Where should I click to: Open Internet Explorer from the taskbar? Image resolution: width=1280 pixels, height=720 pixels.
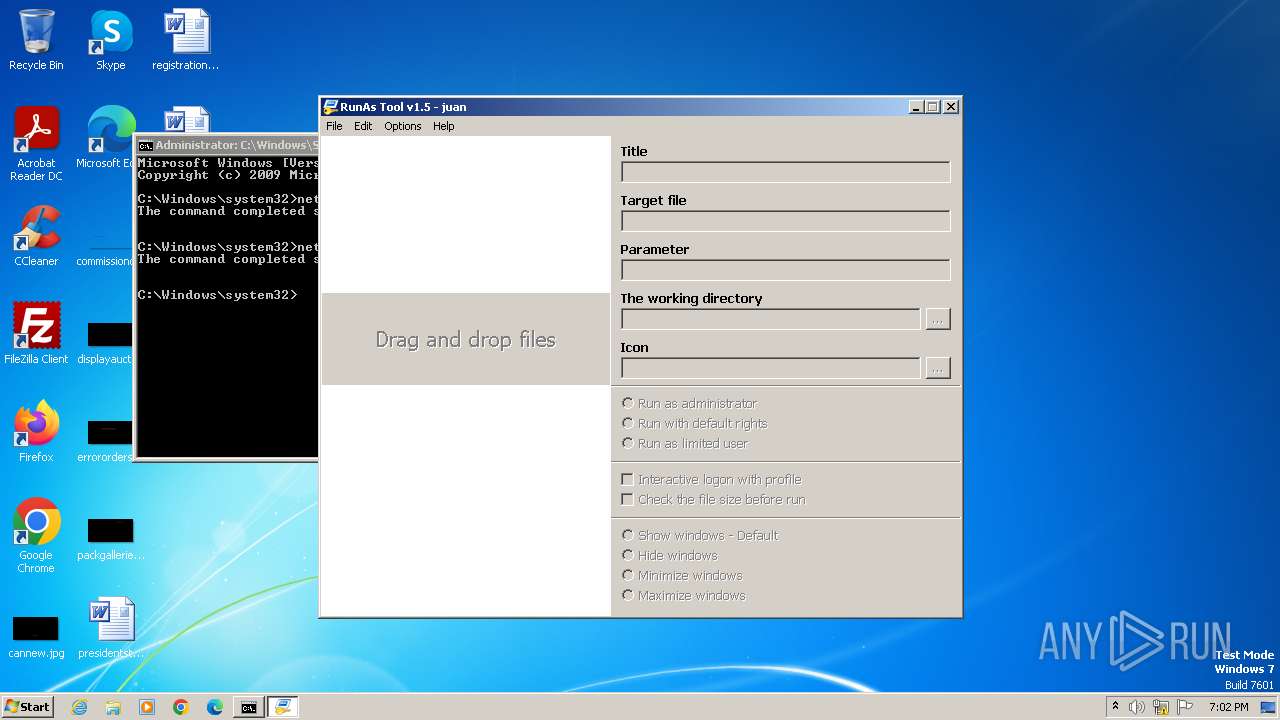pyautogui.click(x=79, y=707)
